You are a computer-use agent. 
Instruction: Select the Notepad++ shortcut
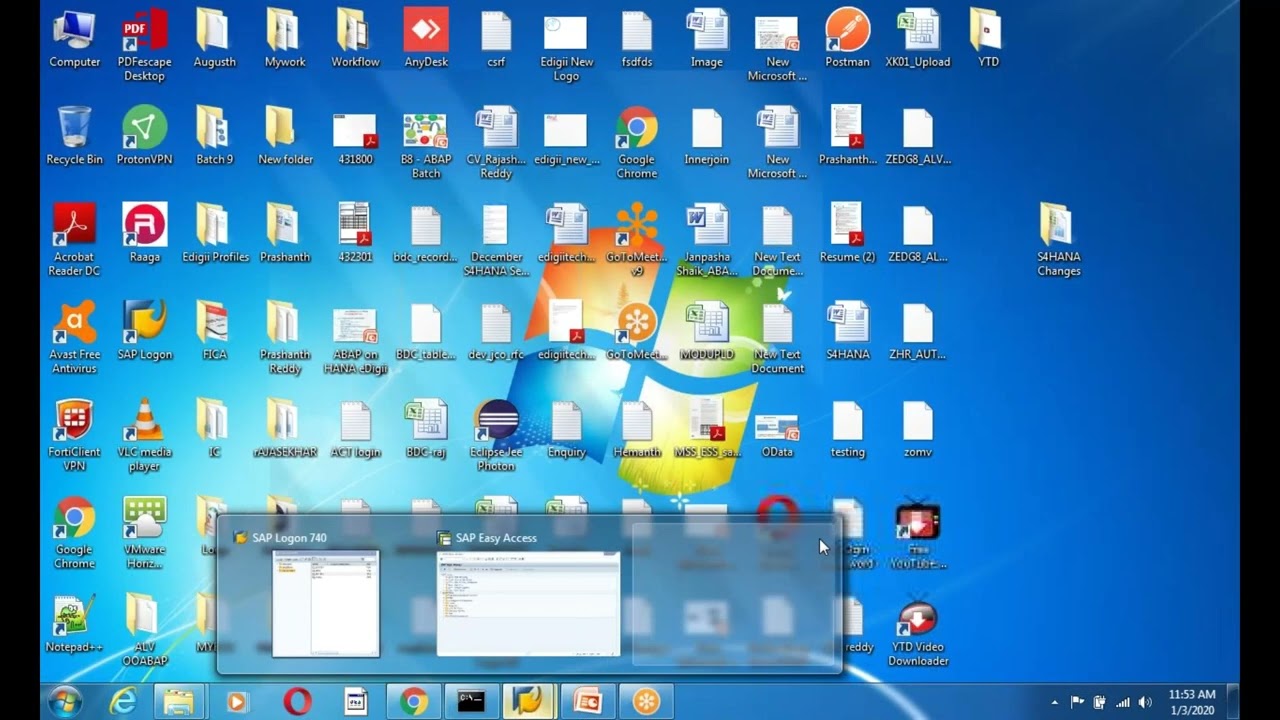[x=74, y=625]
